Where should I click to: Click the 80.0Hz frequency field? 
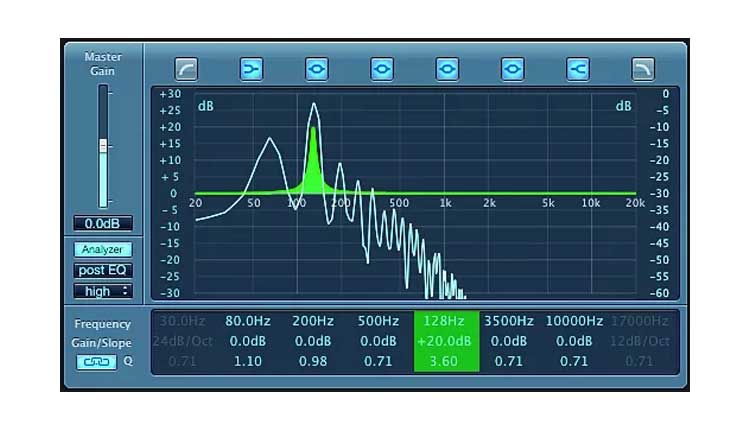click(x=246, y=322)
